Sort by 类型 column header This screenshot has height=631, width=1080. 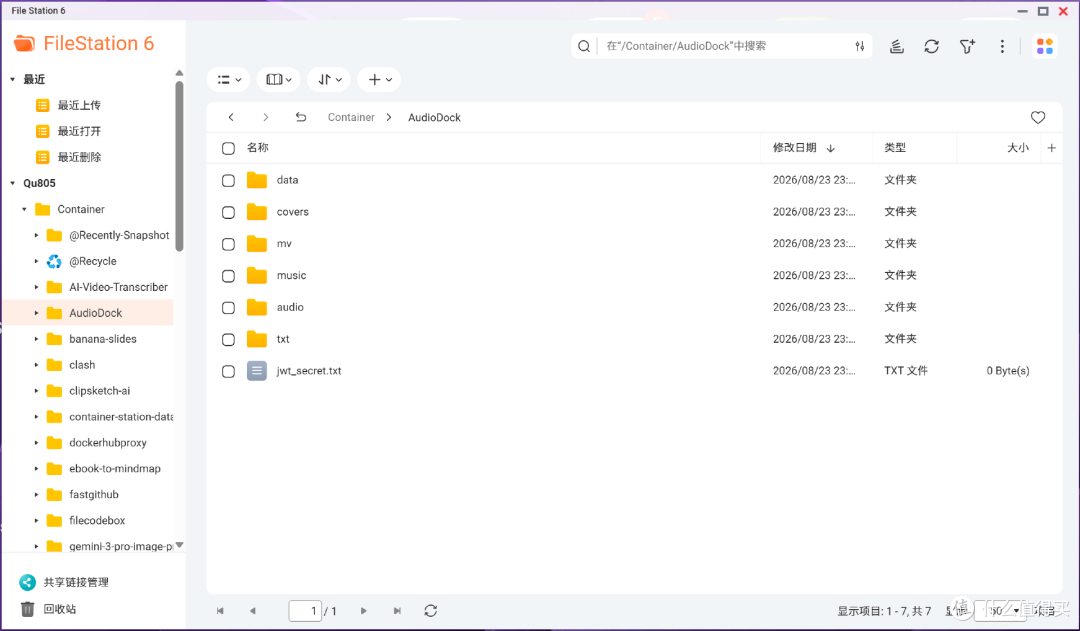[895, 147]
